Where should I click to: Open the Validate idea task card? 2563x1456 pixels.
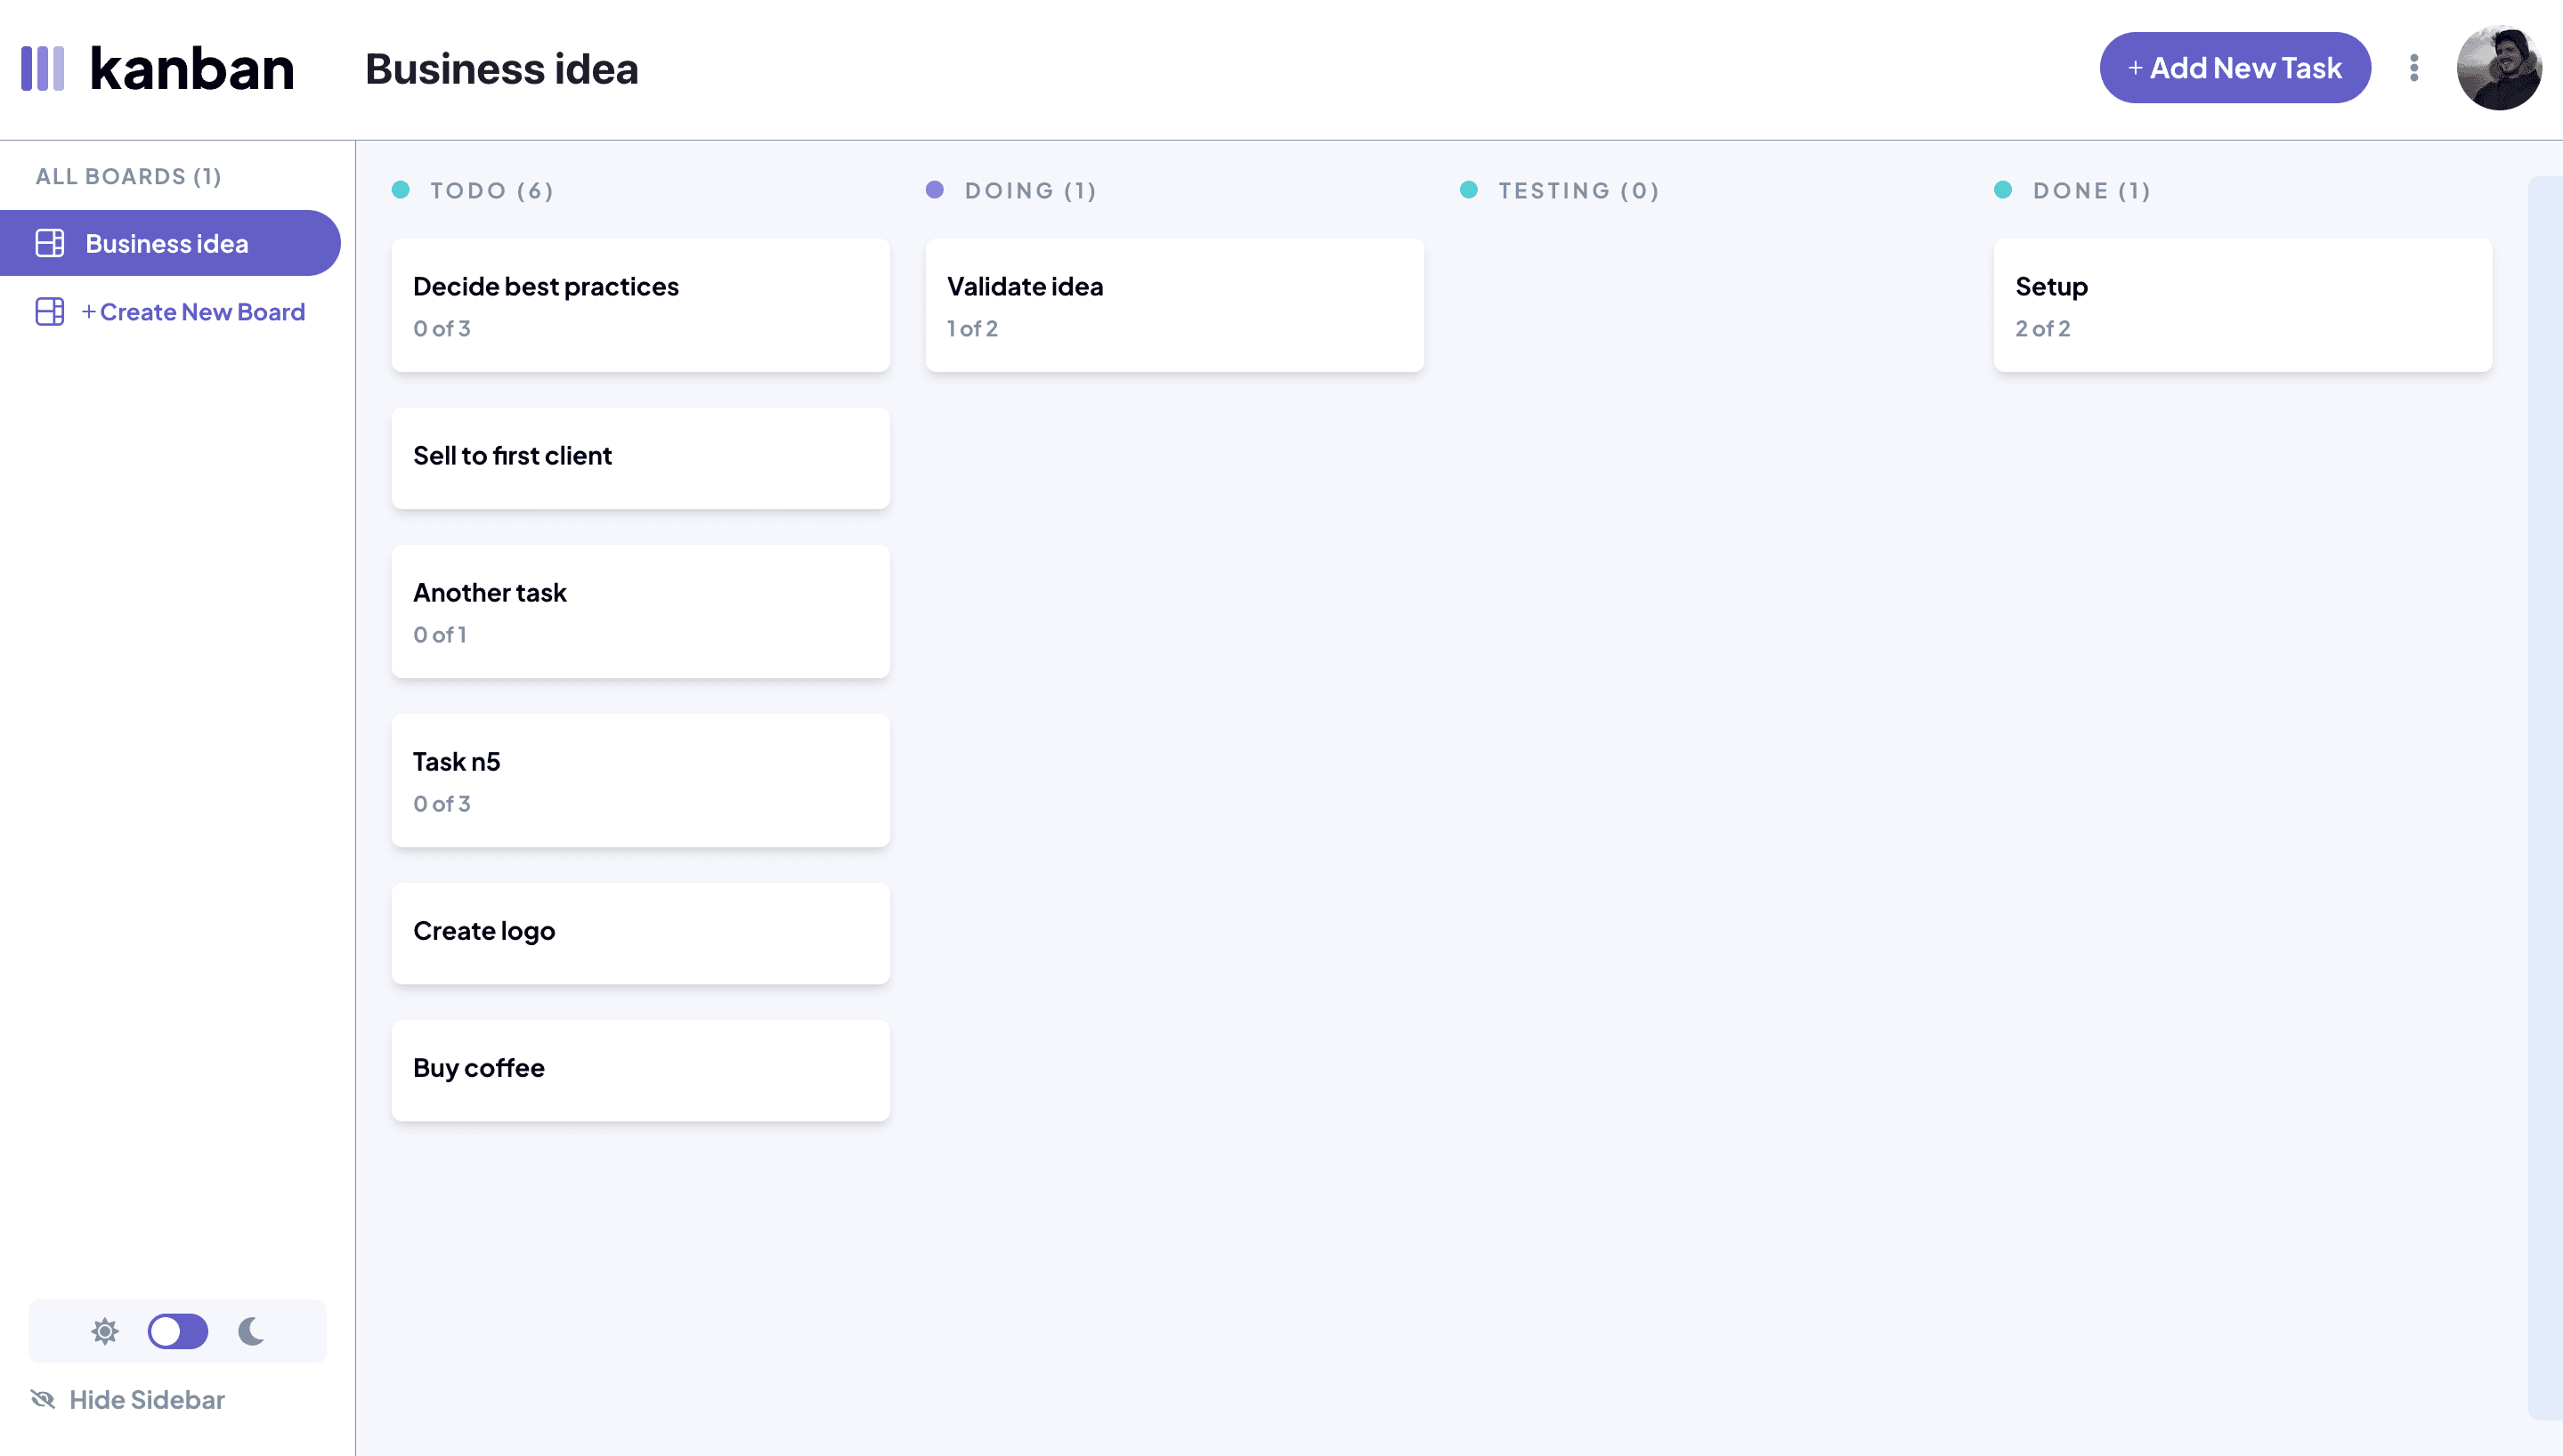click(x=1173, y=304)
